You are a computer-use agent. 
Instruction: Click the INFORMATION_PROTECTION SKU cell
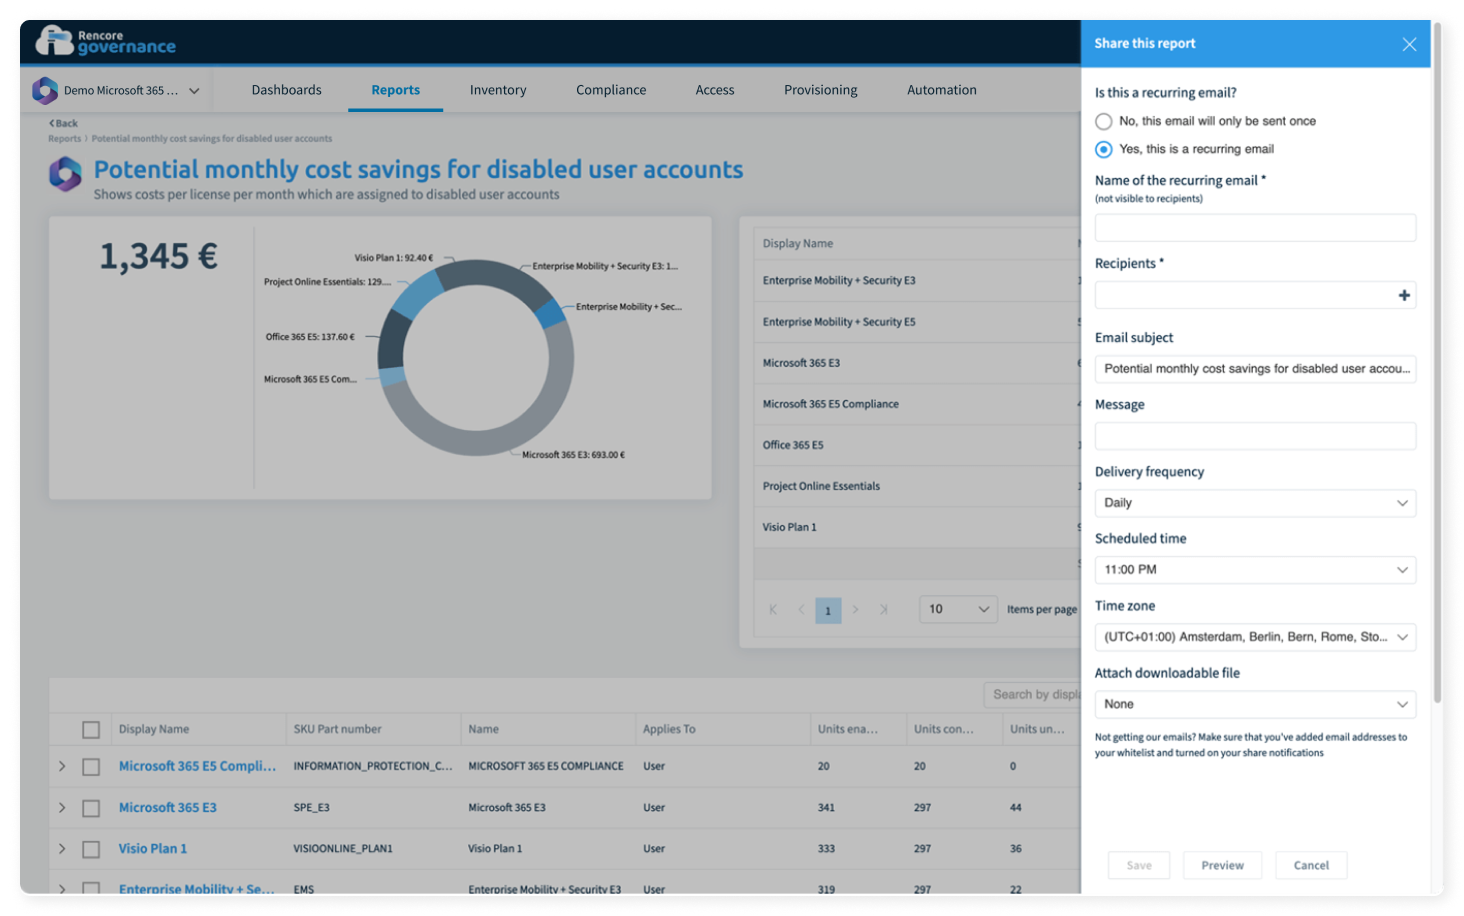(x=373, y=766)
